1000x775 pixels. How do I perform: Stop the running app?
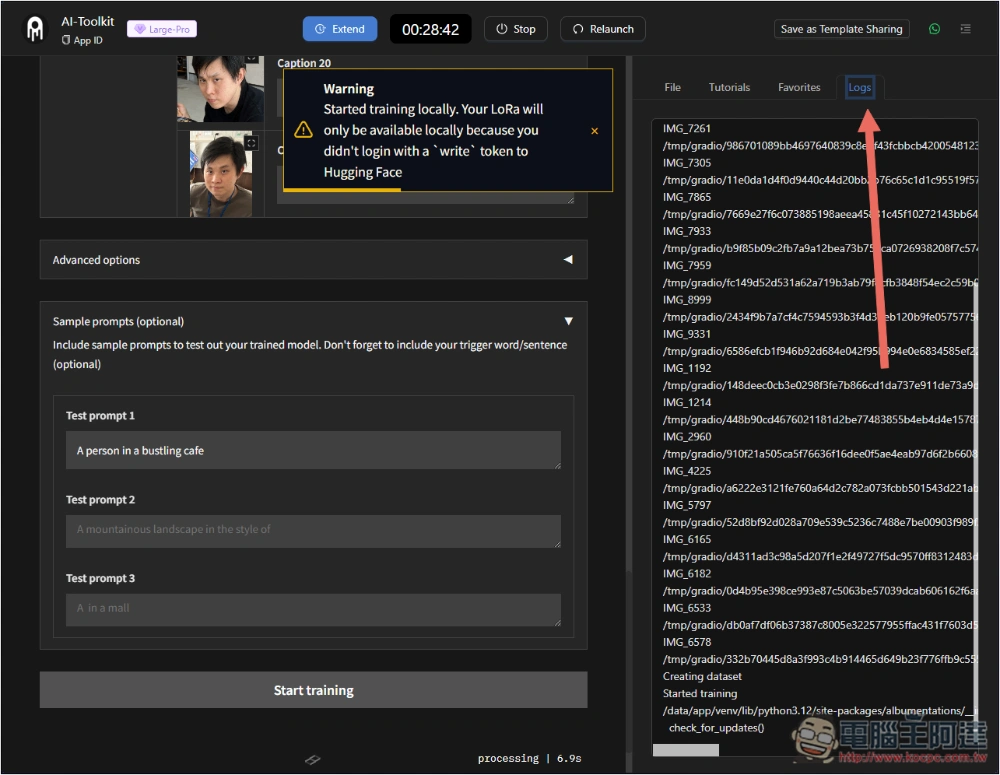point(516,29)
